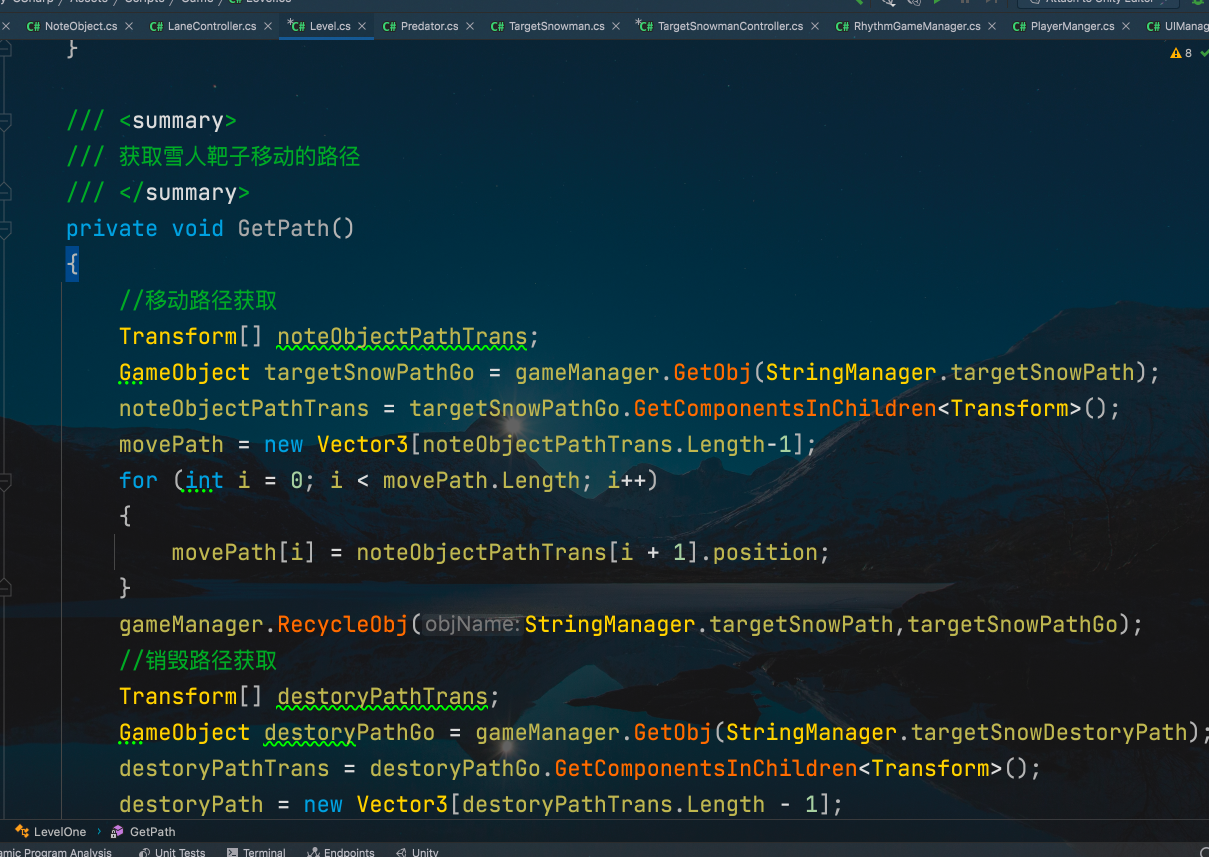1209x857 pixels.
Task: Click the Endpoints tool window icon
Action: click(x=313, y=852)
